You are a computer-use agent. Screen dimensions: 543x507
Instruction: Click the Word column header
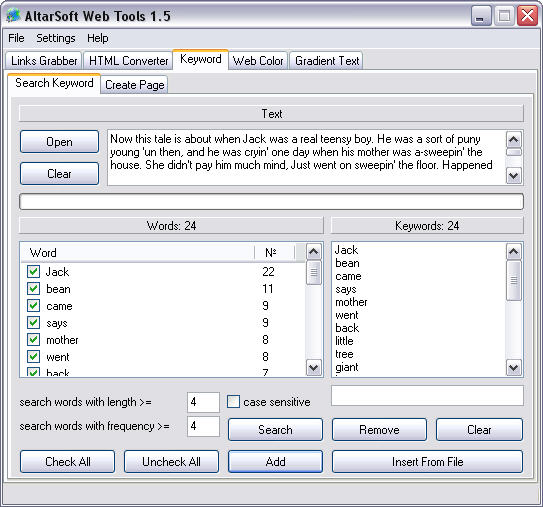(x=137, y=252)
